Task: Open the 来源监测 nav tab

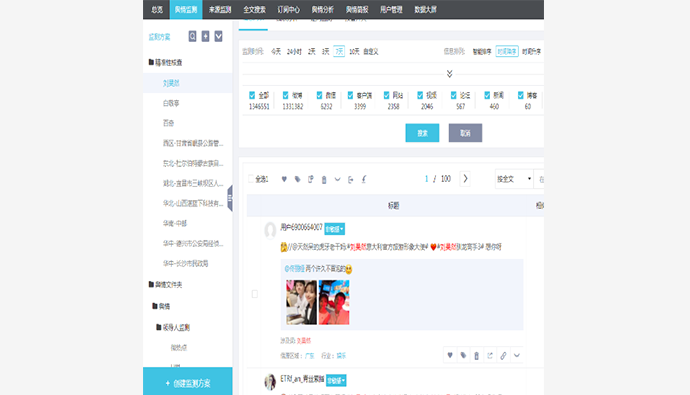Action: pyautogui.click(x=220, y=10)
